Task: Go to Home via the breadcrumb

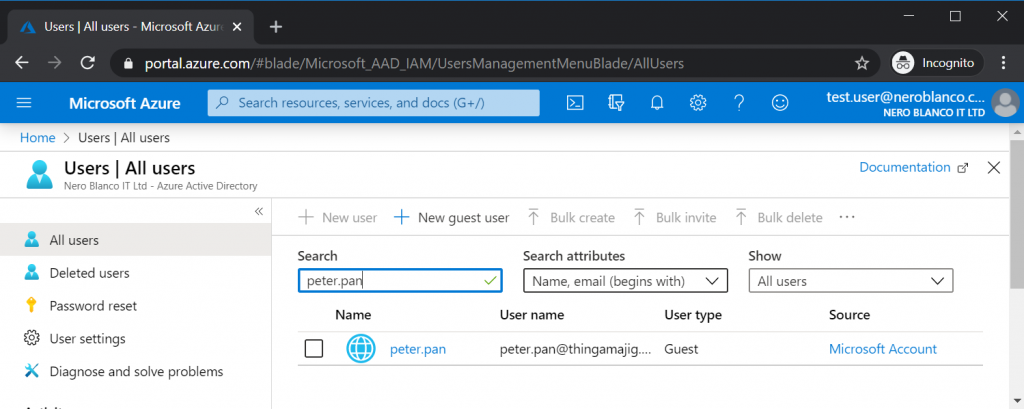Action: point(38,138)
